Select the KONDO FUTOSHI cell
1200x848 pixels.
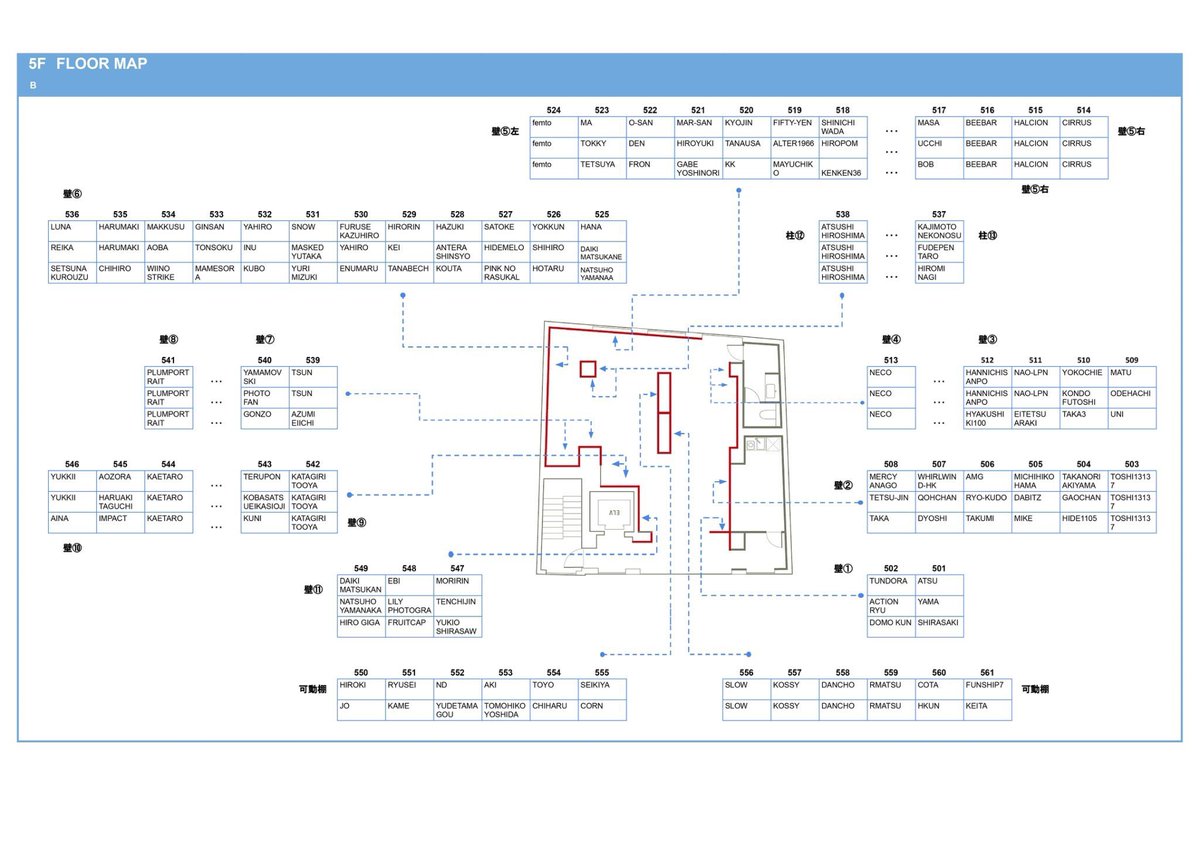click(x=1084, y=398)
